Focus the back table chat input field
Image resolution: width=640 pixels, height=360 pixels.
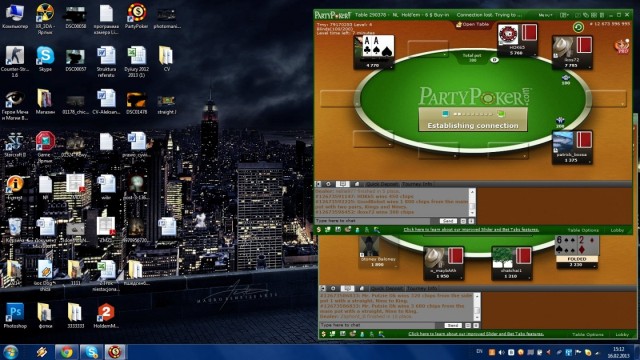click(378, 325)
